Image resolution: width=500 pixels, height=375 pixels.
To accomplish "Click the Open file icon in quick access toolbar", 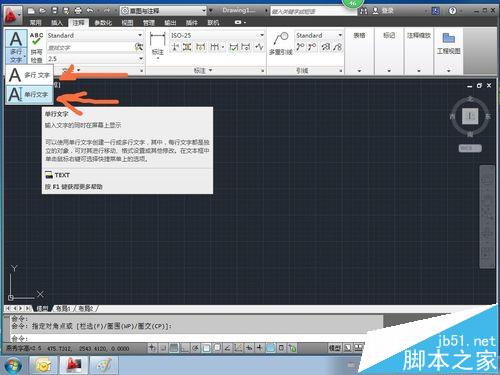I will click(x=43, y=11).
